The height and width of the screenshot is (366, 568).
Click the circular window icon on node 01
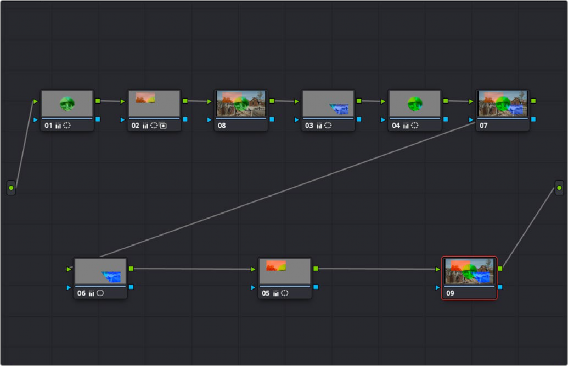[x=67, y=125]
